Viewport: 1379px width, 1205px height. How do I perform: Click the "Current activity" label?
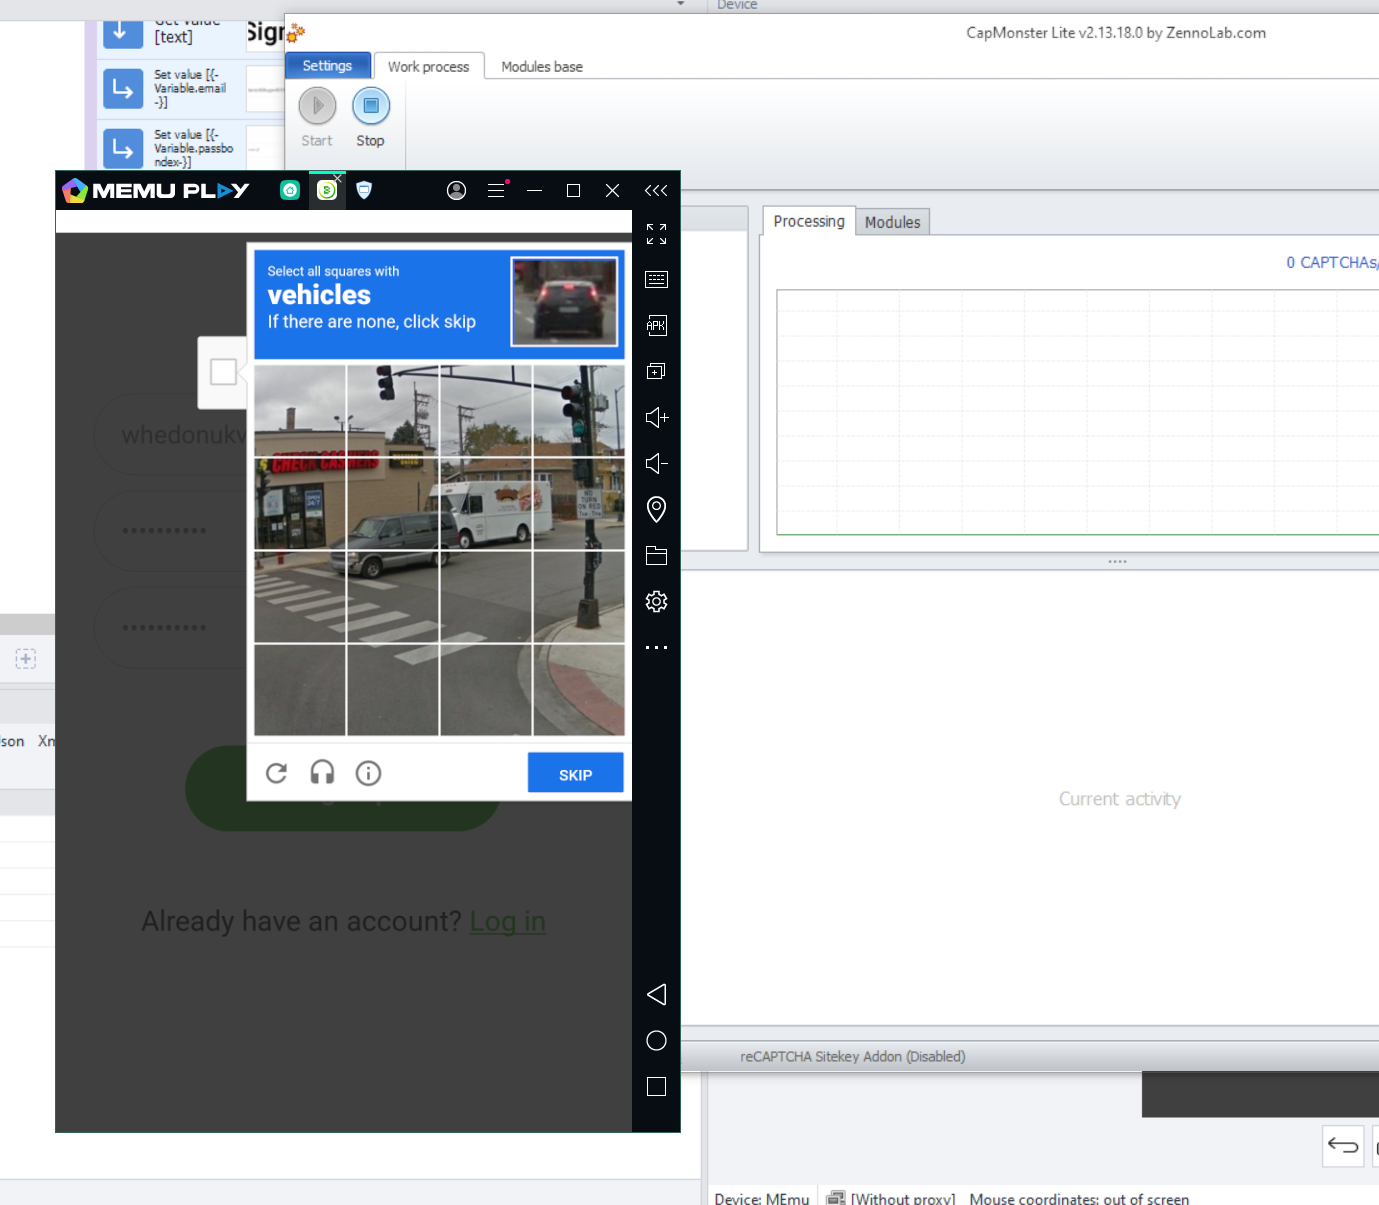tap(1120, 799)
